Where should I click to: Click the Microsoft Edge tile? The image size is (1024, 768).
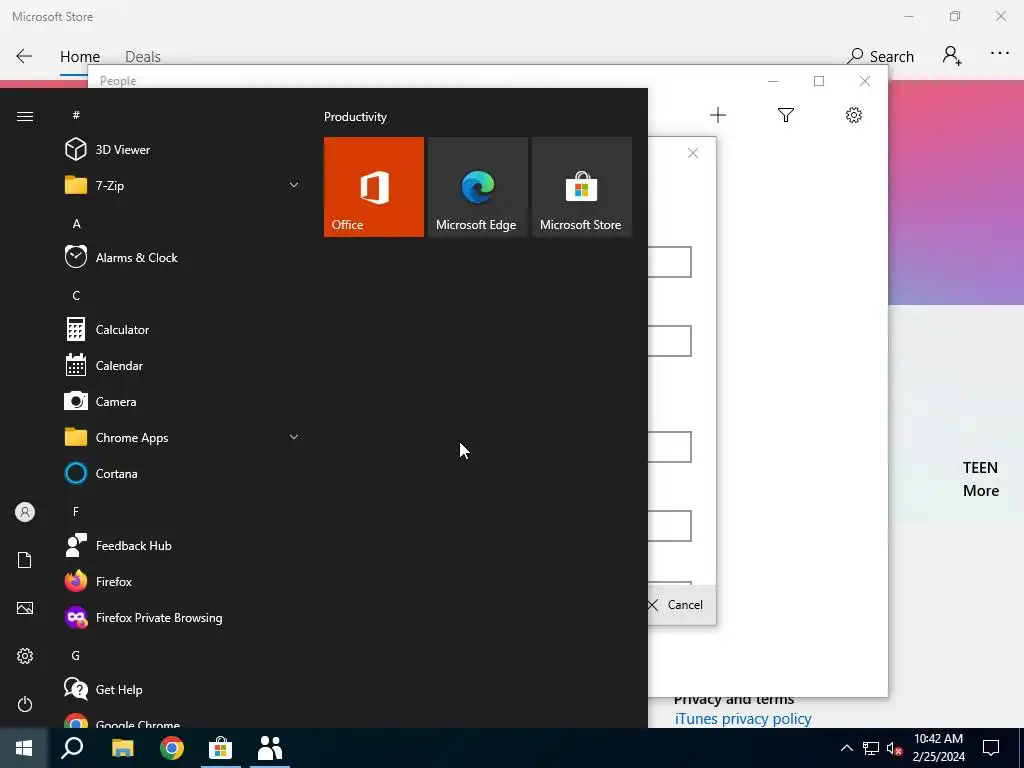(477, 187)
